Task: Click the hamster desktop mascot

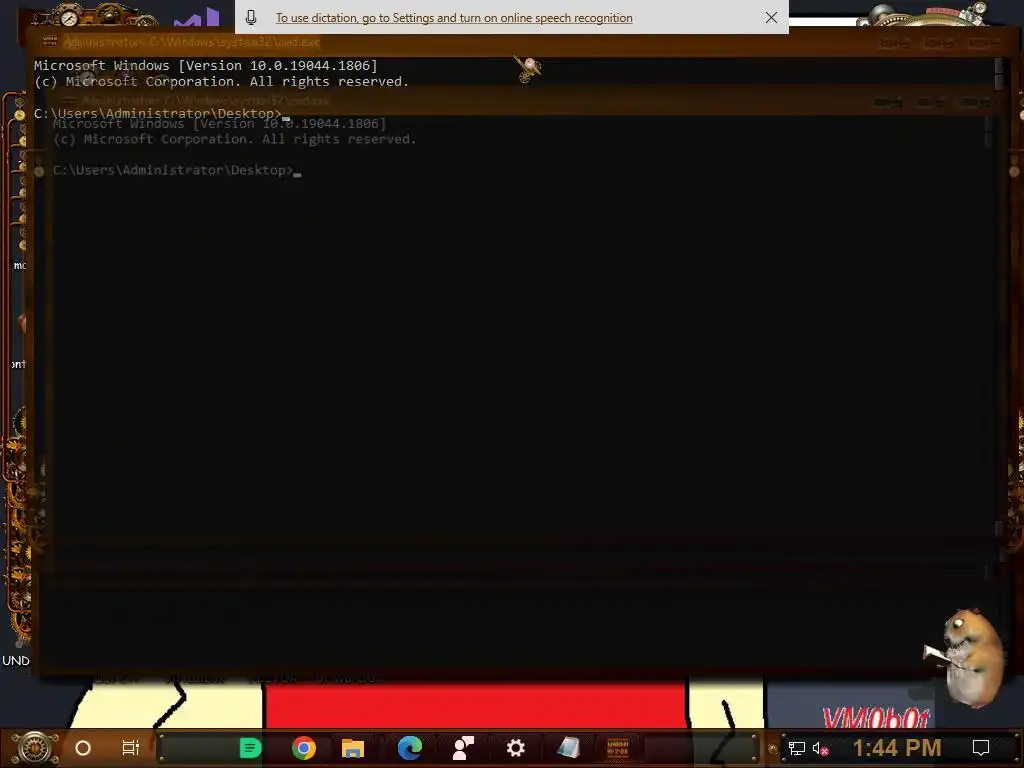Action: [965, 657]
